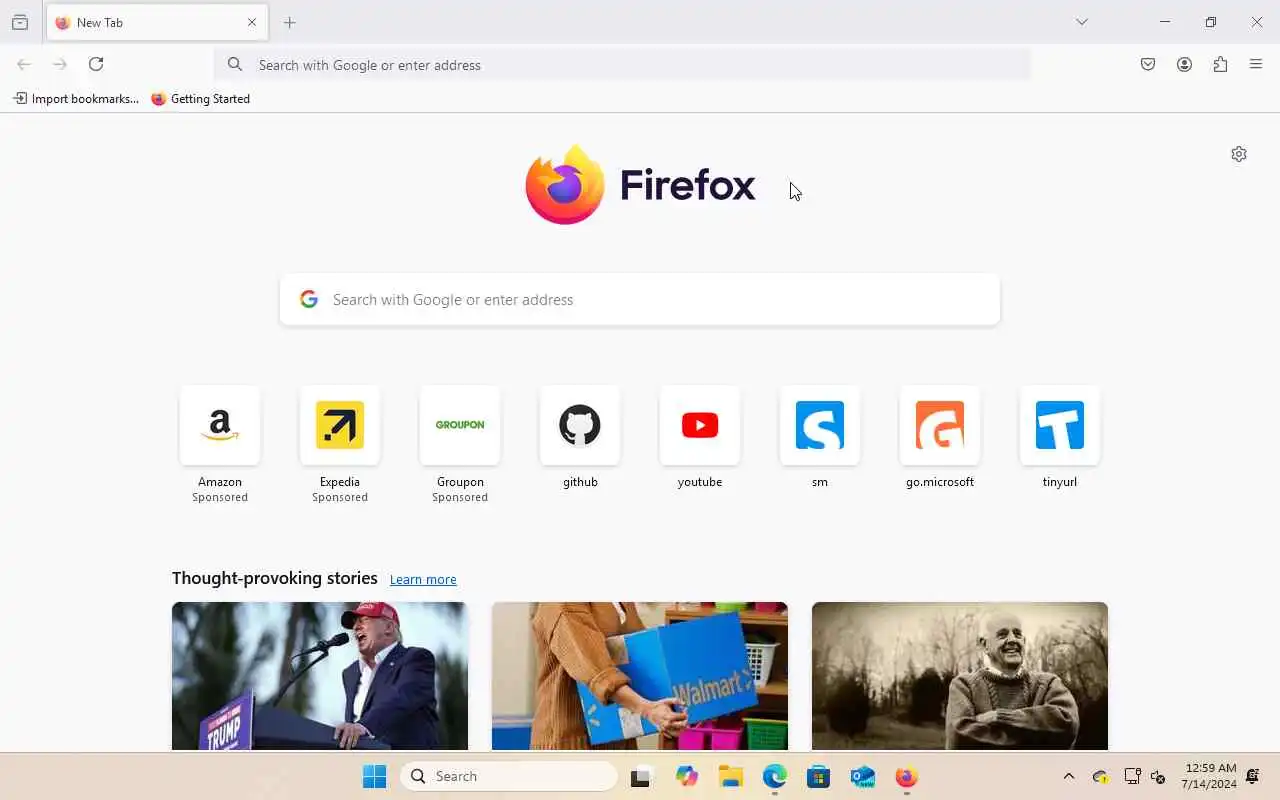Open notifications bell icon in tray

pos(1253,777)
